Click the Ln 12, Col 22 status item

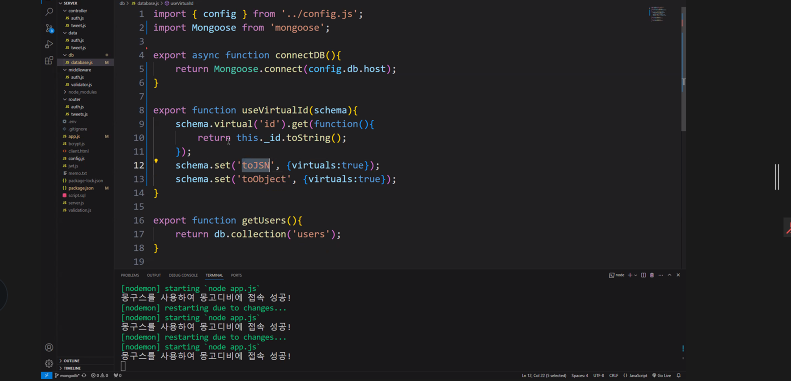pyautogui.click(x=544, y=375)
